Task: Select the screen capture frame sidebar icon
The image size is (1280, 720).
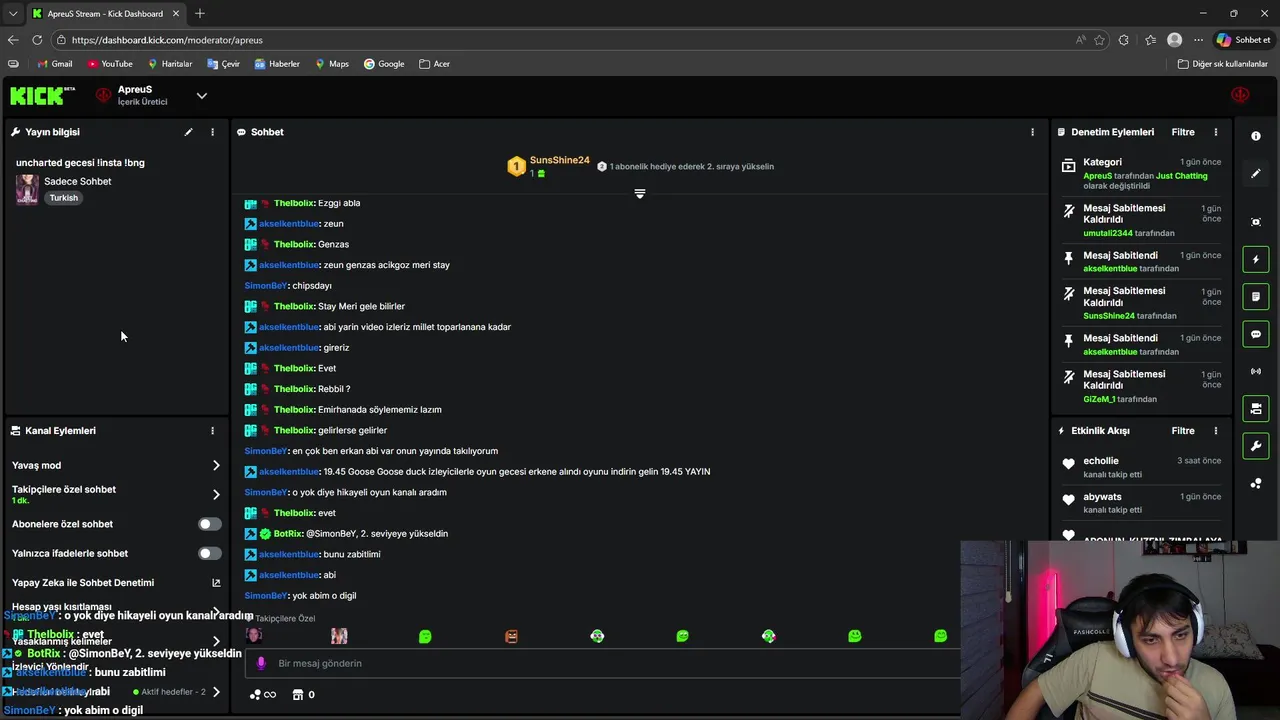Action: click(x=1256, y=222)
